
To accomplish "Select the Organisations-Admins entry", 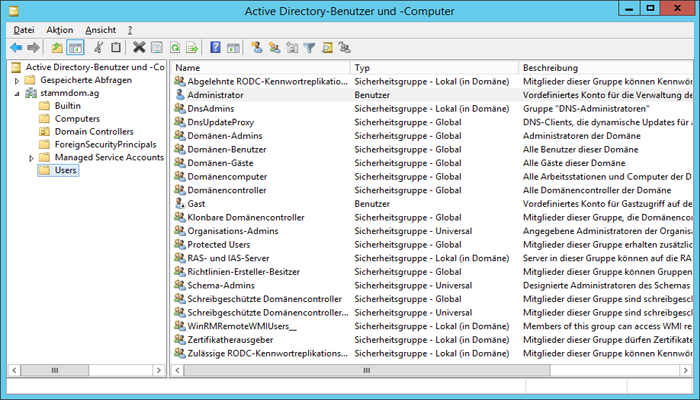I will tap(233, 231).
